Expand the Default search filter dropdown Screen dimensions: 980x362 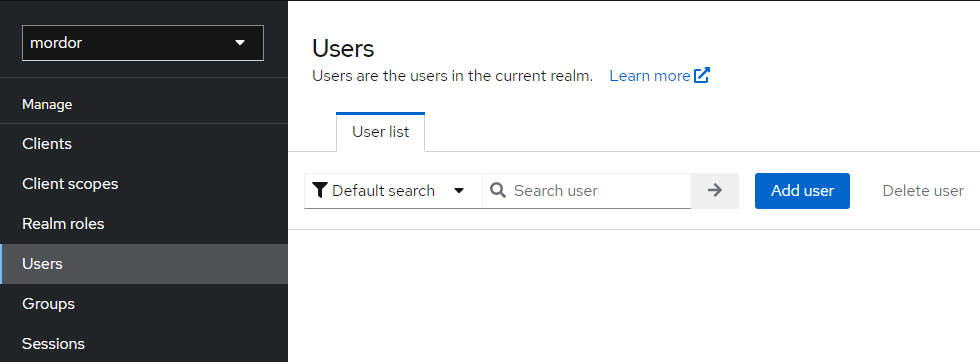pos(393,191)
